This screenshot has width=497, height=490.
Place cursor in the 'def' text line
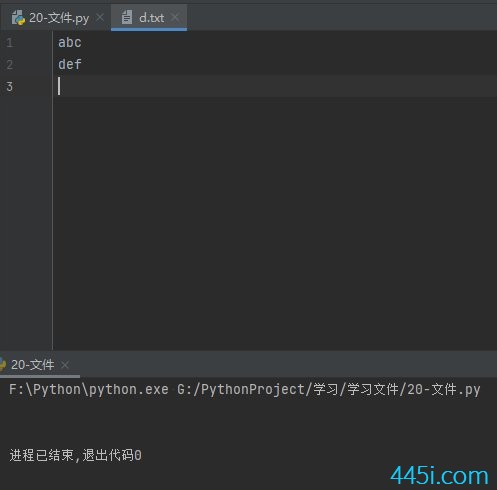click(x=70, y=64)
